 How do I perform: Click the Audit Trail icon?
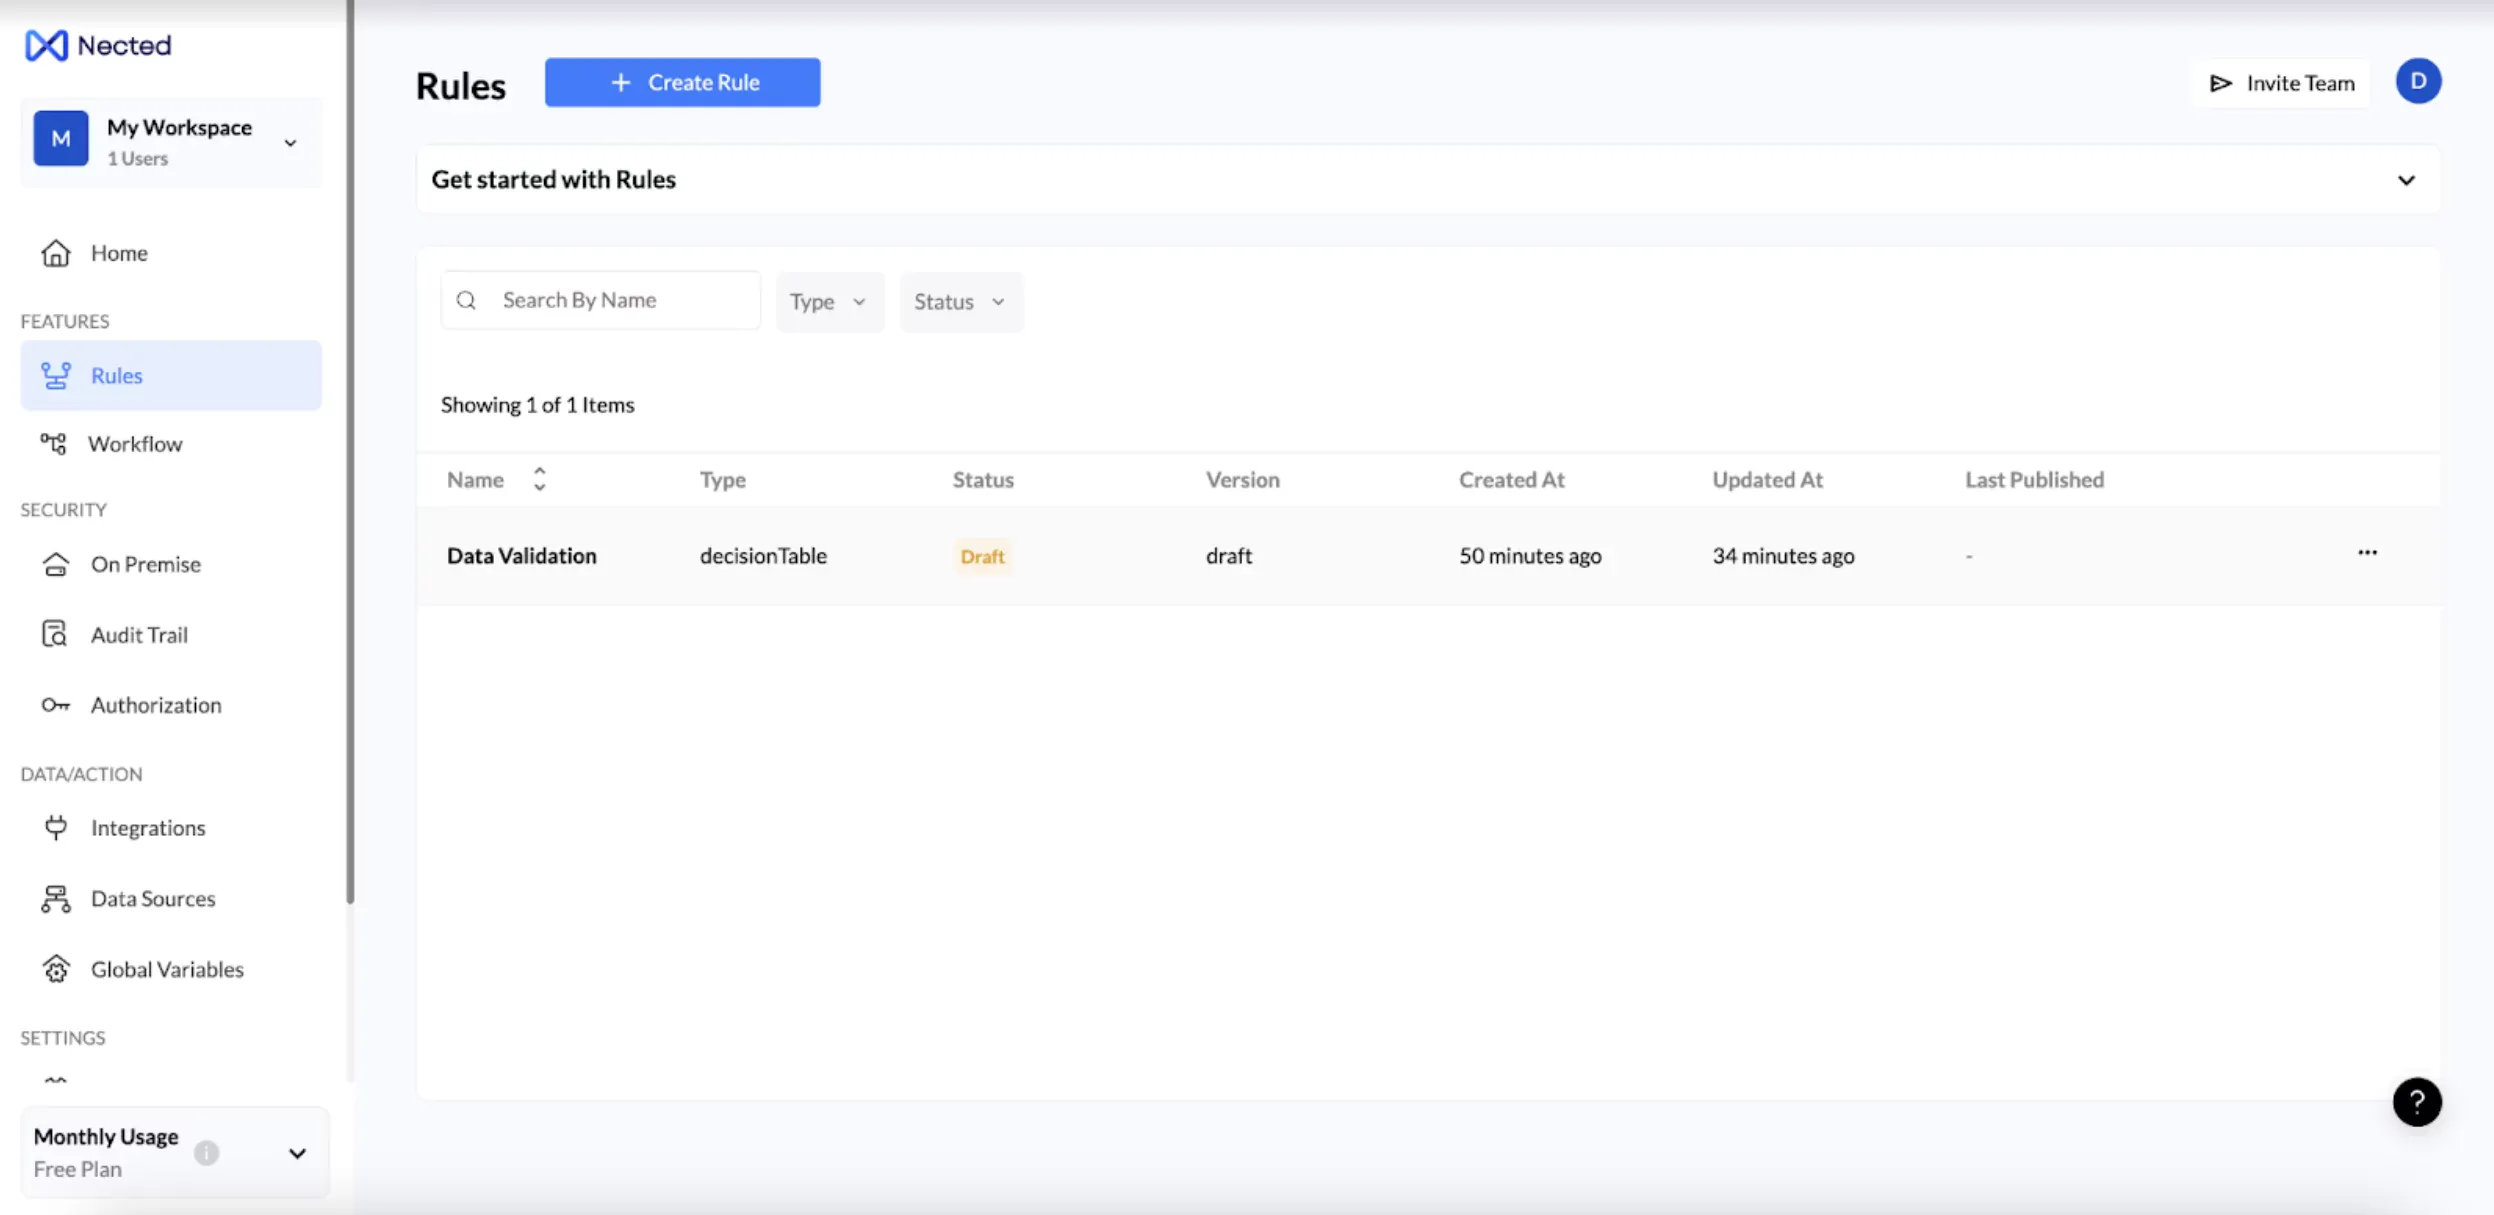pos(55,635)
